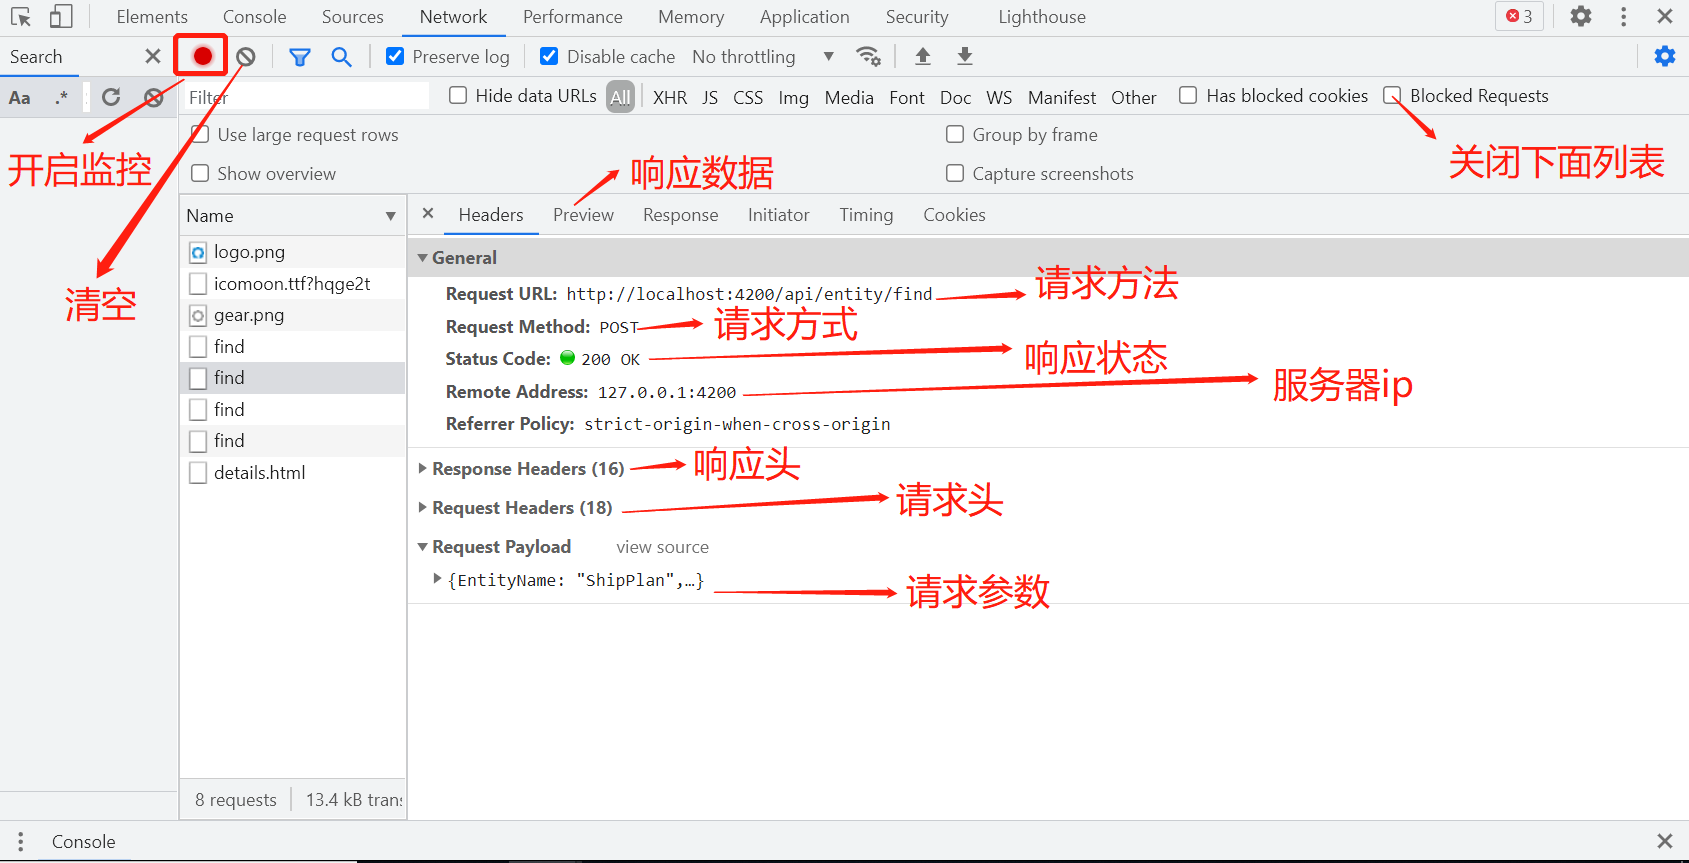The height and width of the screenshot is (863, 1689).
Task: Toggle regular expression search option
Action: (62, 97)
